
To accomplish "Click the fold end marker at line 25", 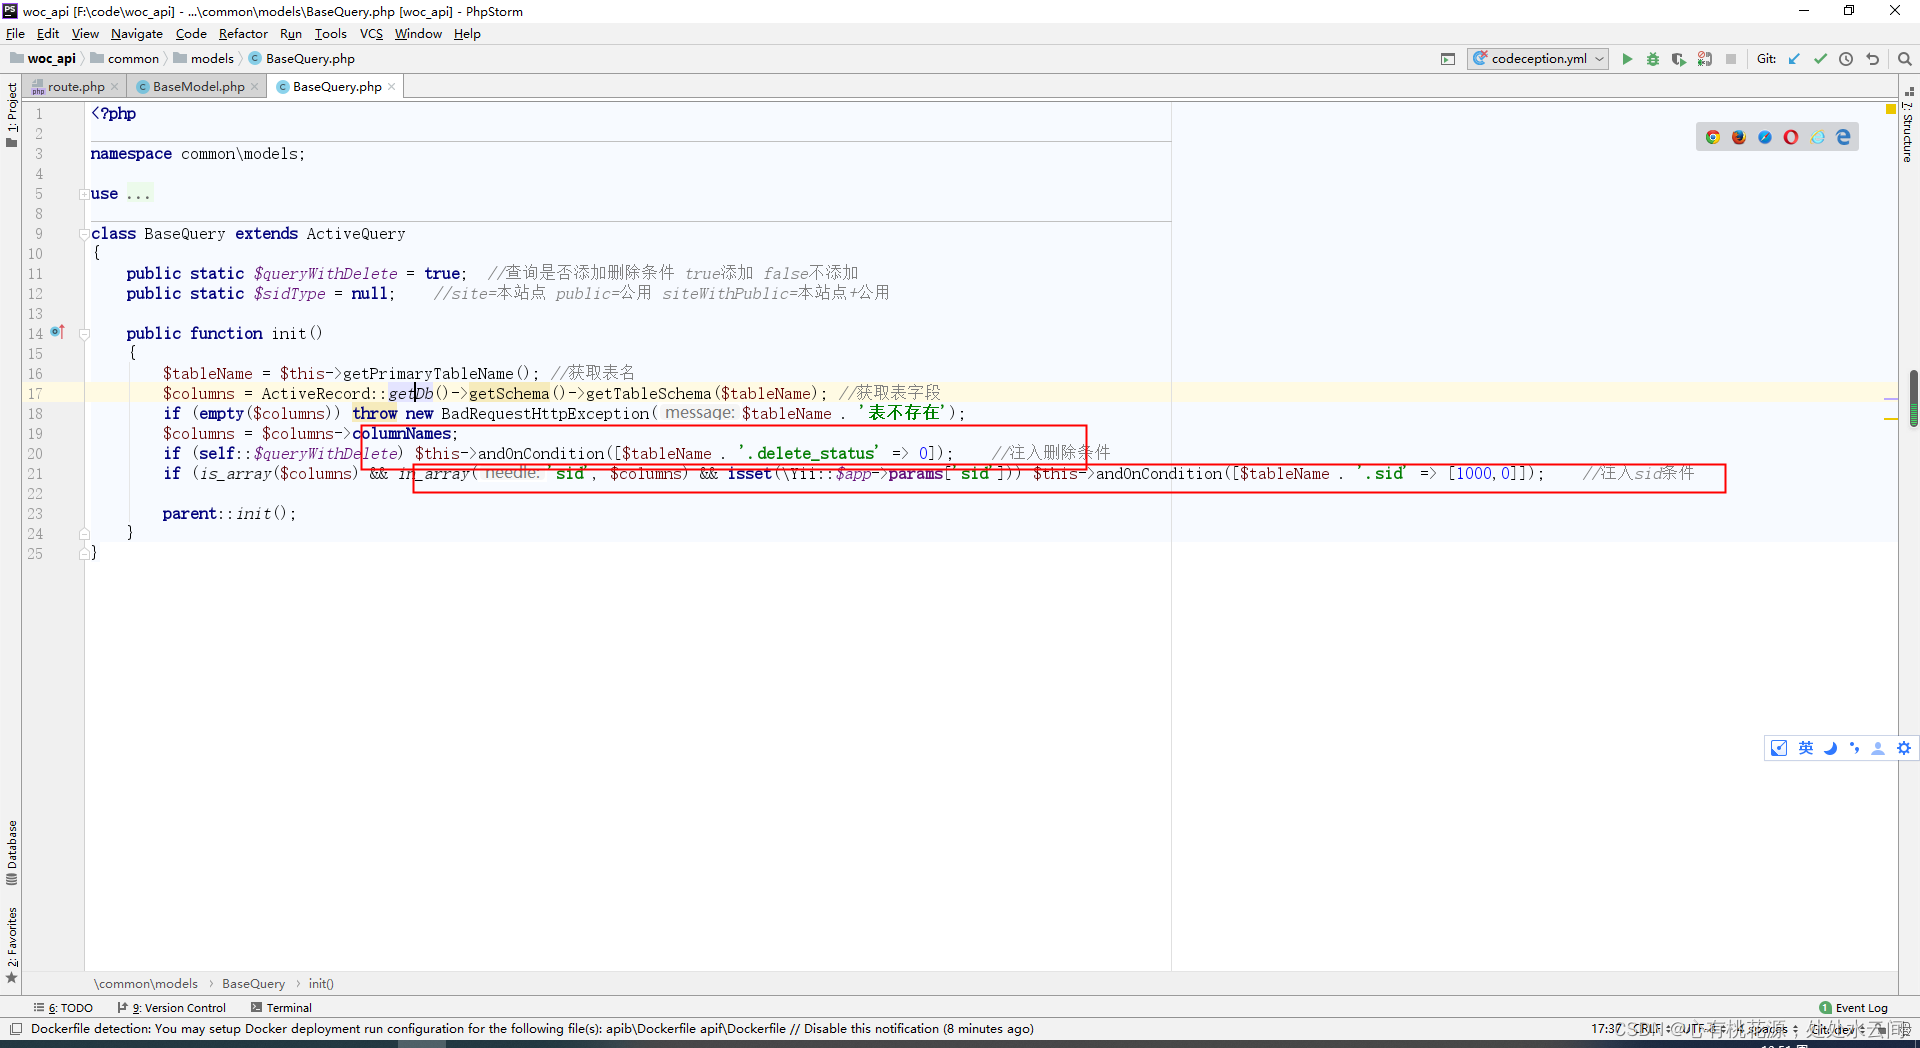I will point(84,553).
